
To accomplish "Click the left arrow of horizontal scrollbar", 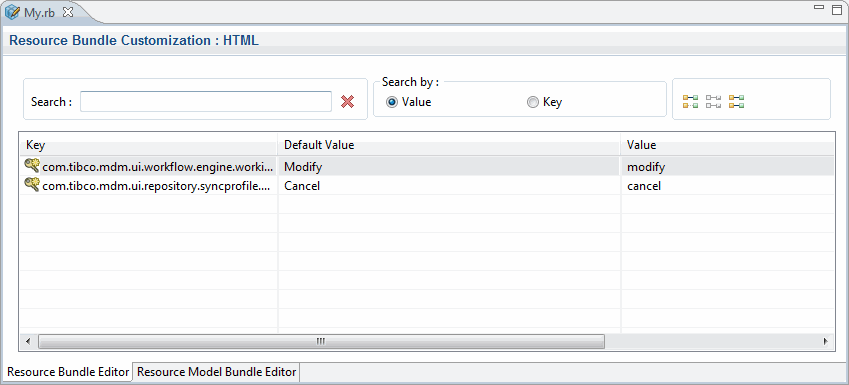I will click(x=28, y=341).
